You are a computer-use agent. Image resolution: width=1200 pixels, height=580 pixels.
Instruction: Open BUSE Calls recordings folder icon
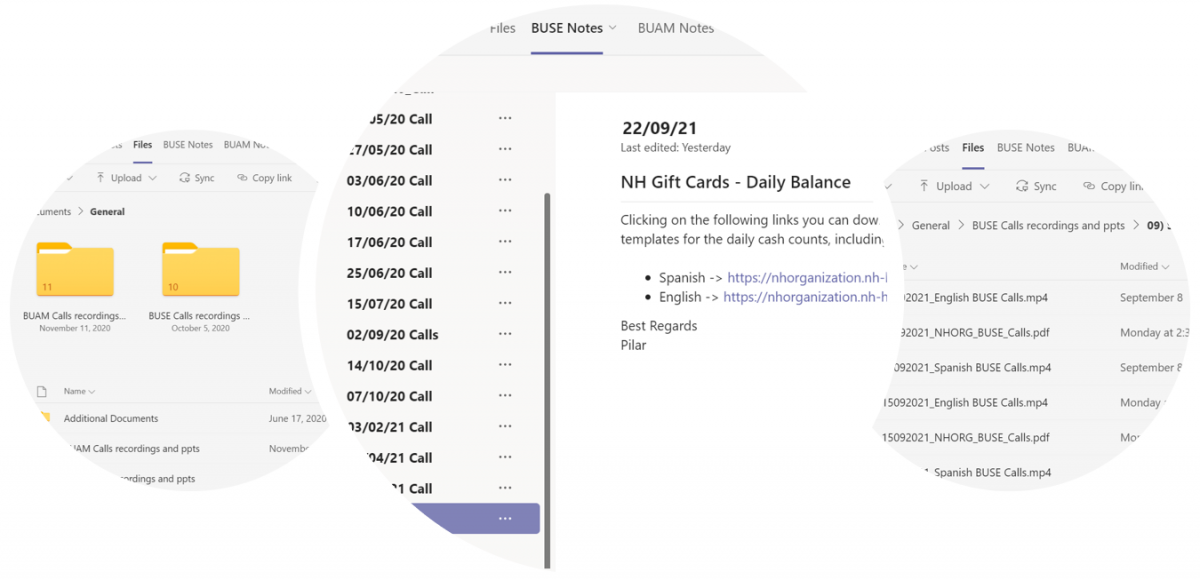point(201,270)
